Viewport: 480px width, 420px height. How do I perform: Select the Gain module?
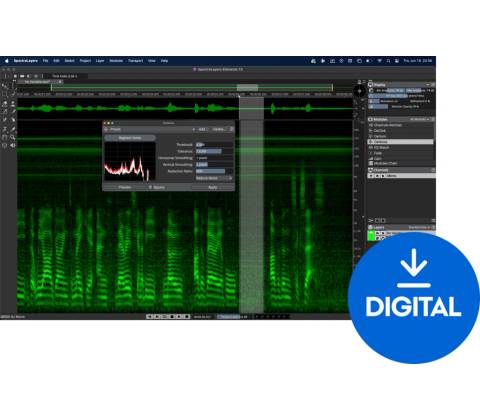click(x=378, y=159)
